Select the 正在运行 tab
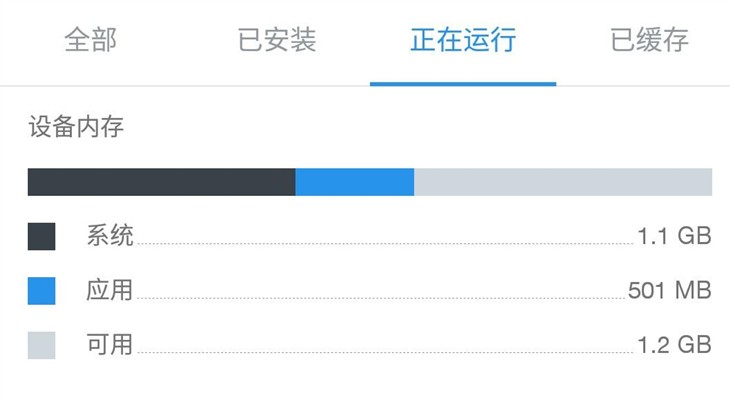The width and height of the screenshot is (730, 399). [x=463, y=40]
